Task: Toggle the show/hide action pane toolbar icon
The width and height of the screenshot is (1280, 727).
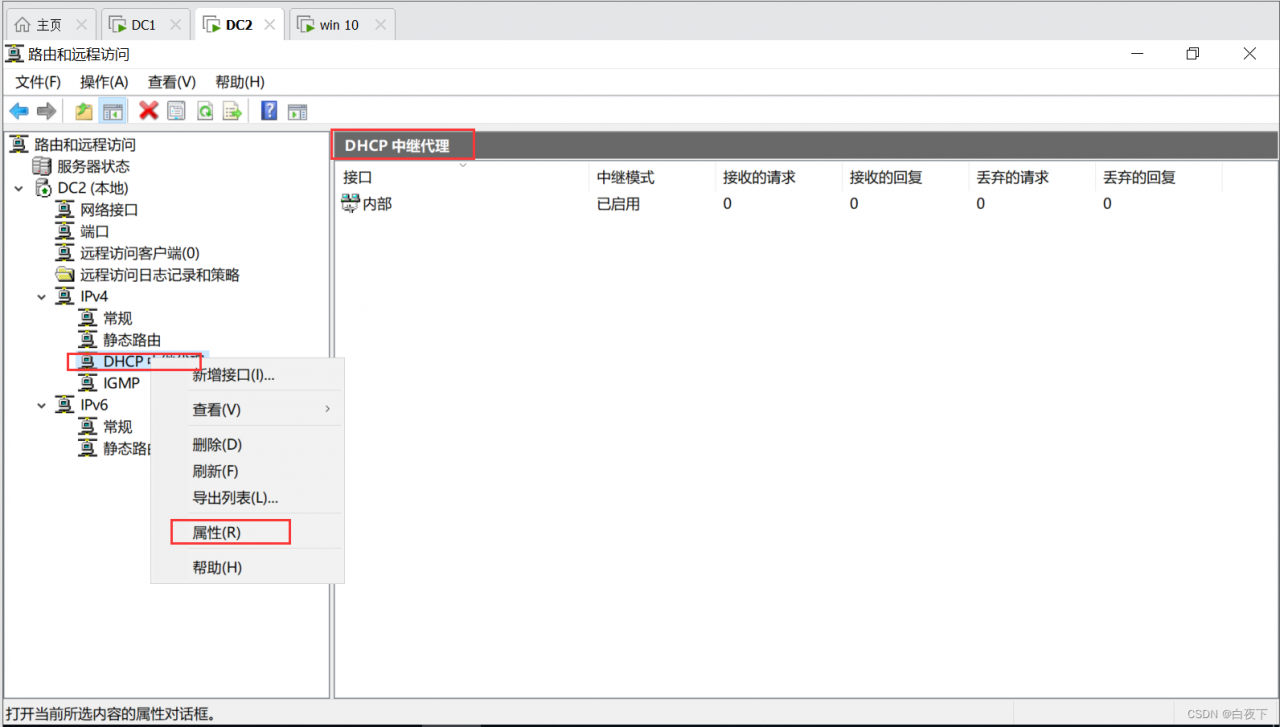Action: click(297, 111)
